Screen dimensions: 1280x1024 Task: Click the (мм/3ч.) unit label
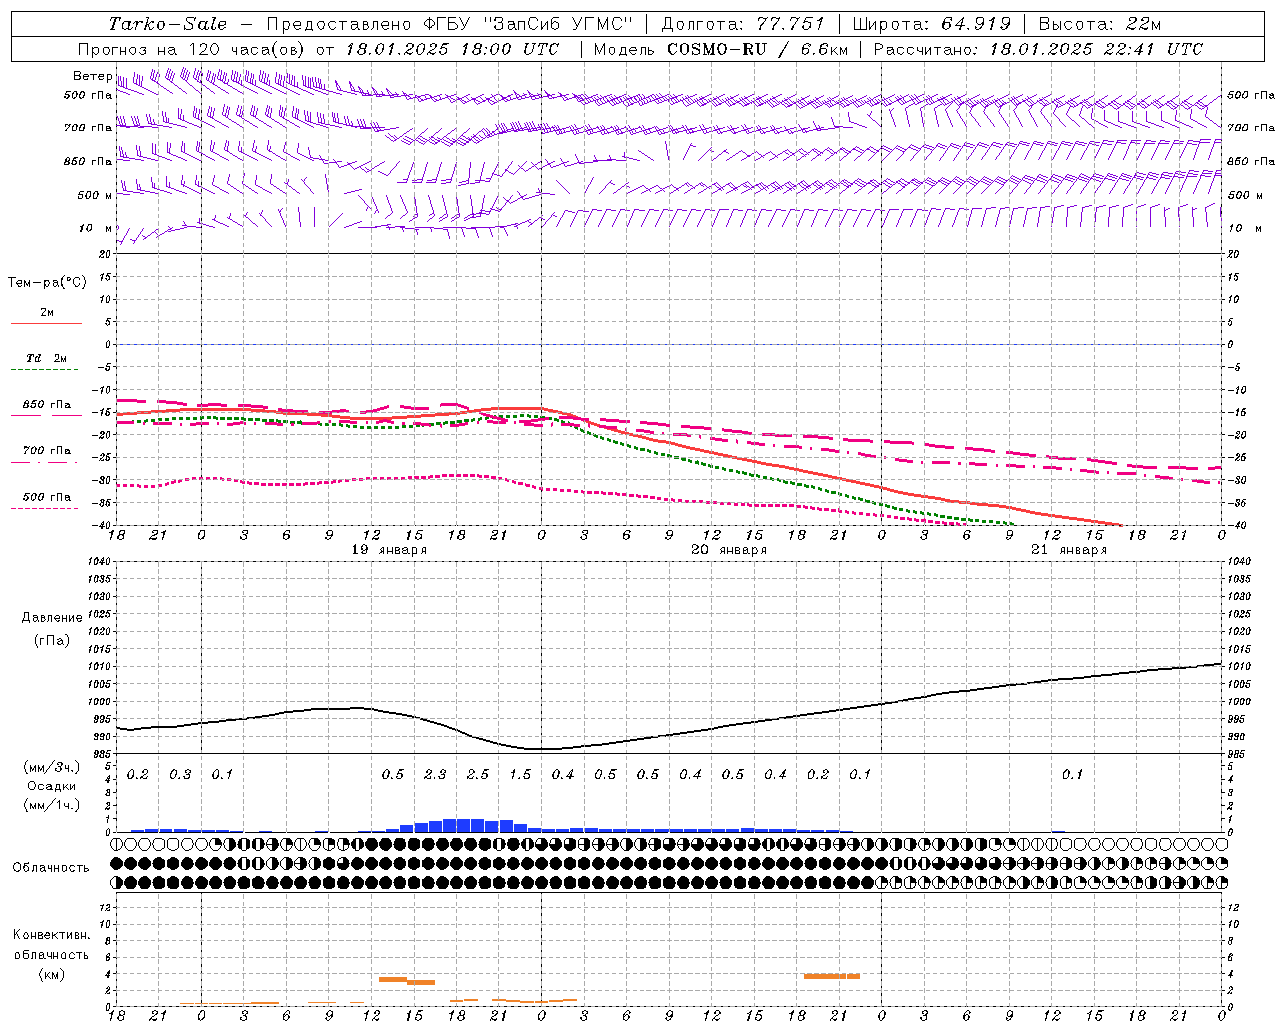pyautogui.click(x=52, y=767)
